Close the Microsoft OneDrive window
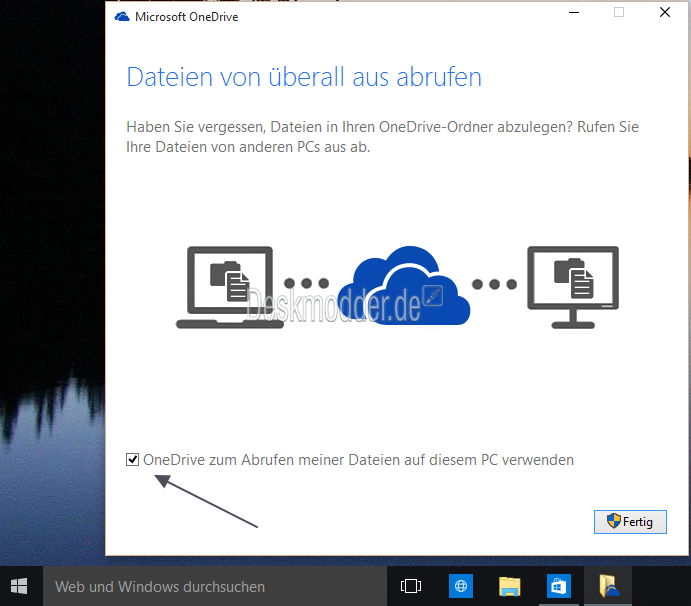This screenshot has height=606, width=691. [x=665, y=12]
